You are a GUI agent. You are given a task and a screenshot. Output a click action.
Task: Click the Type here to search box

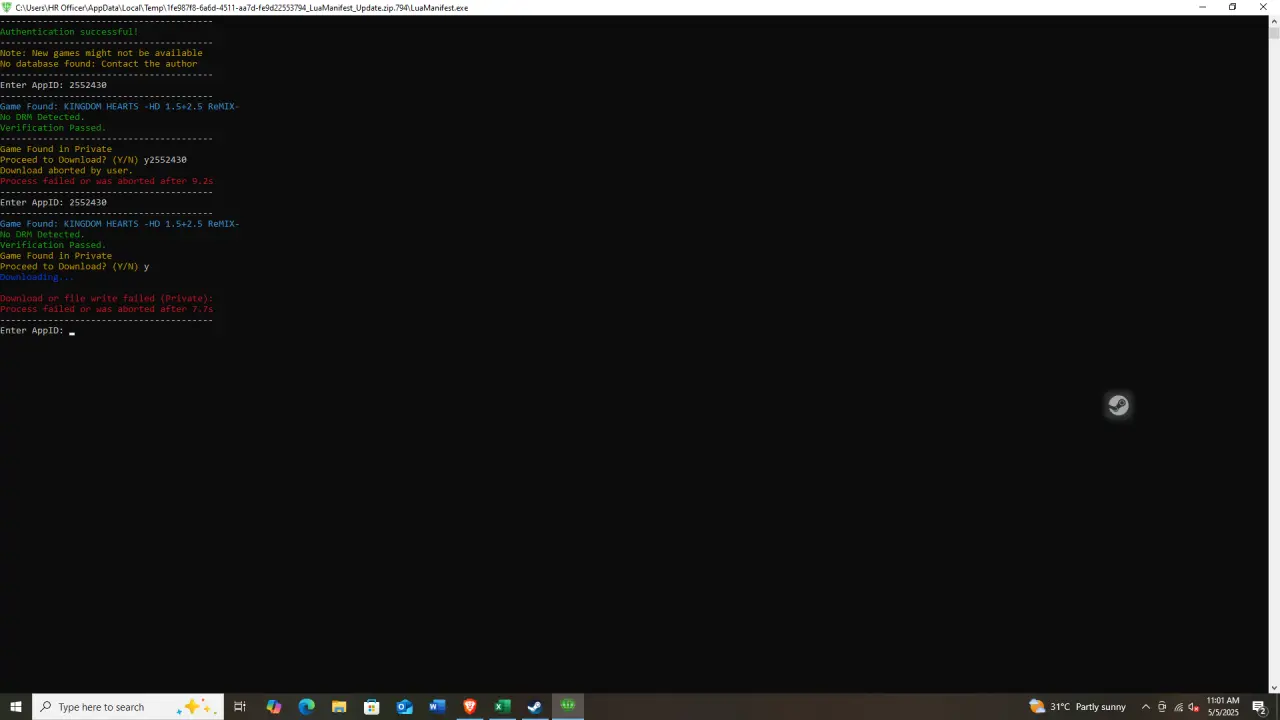128,707
